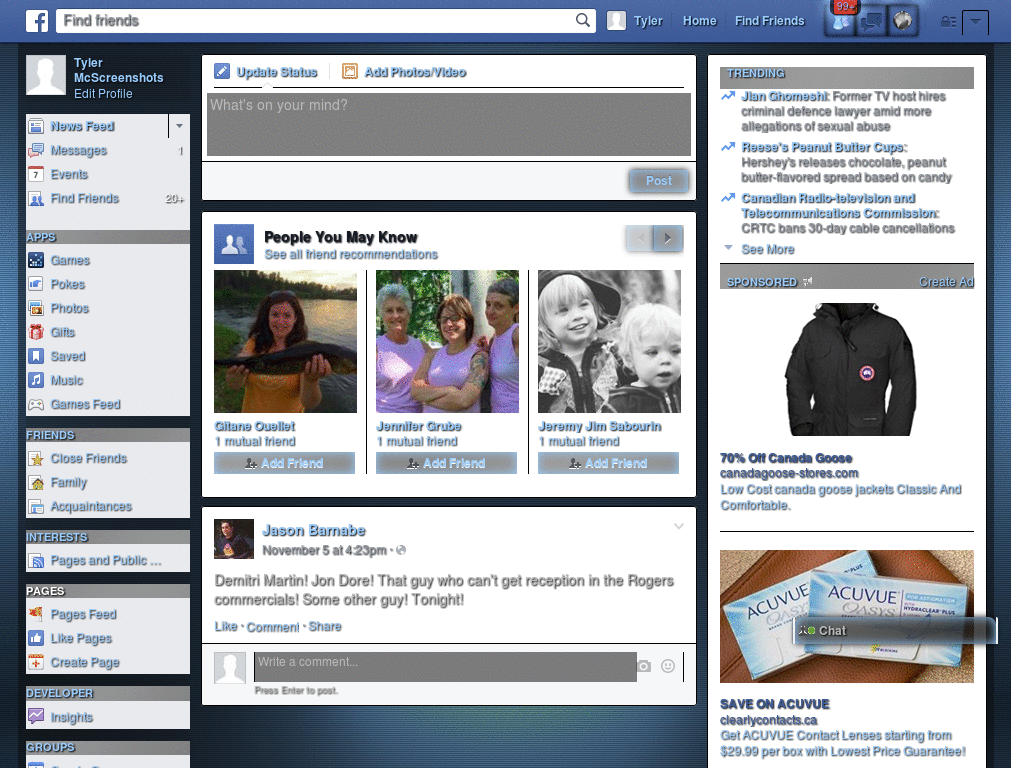Select the Add Photos/Video tab
1024x768 pixels.
tap(404, 72)
